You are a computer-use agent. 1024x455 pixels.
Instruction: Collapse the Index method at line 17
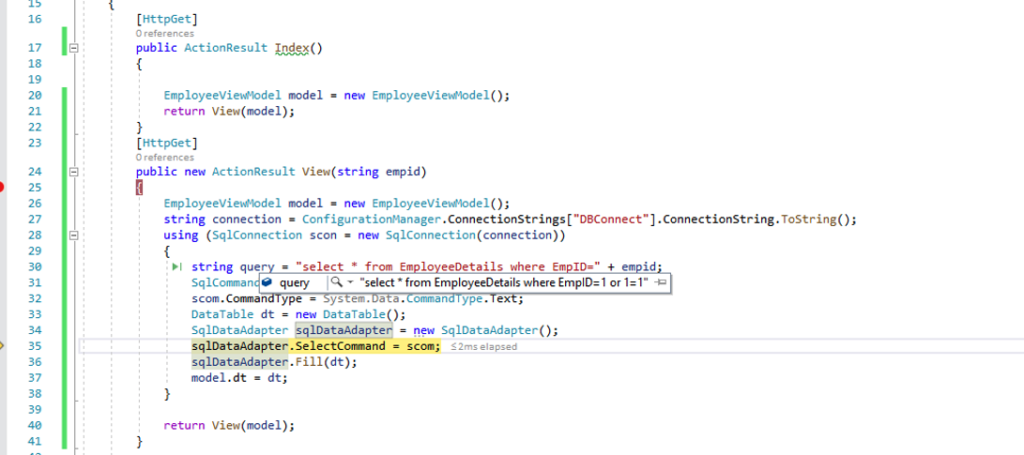coord(75,47)
